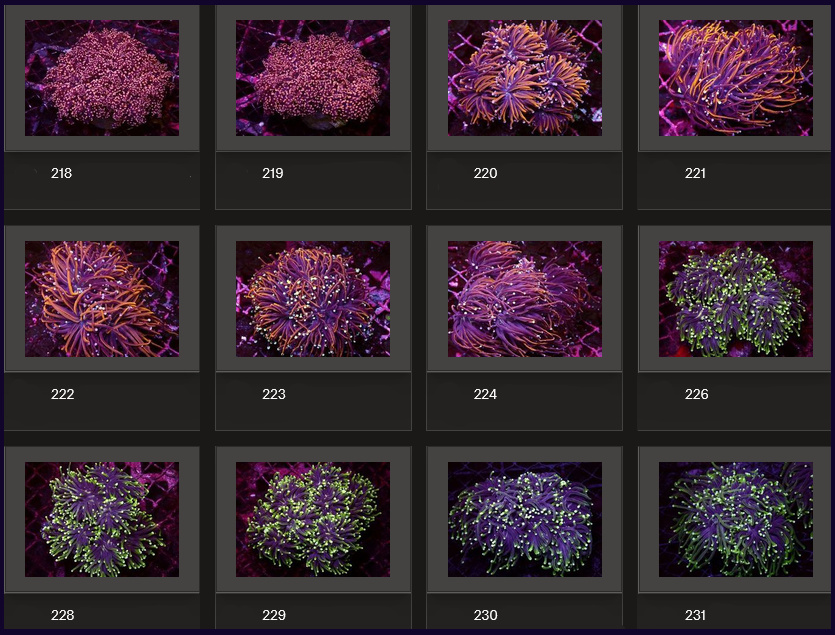Screen dimensions: 835x635
Task: Open coral thumbnail 218
Action: coord(102,78)
